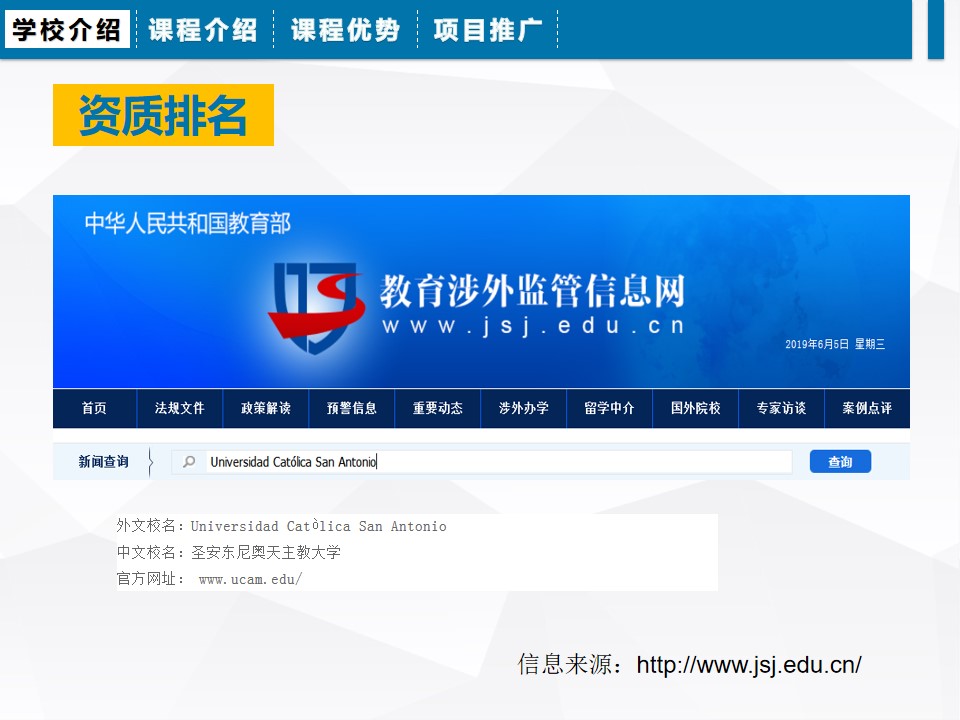Image resolution: width=960 pixels, height=720 pixels.
Task: Open the http://www.jsj.edu.cn/ source link
Action: [x=749, y=665]
